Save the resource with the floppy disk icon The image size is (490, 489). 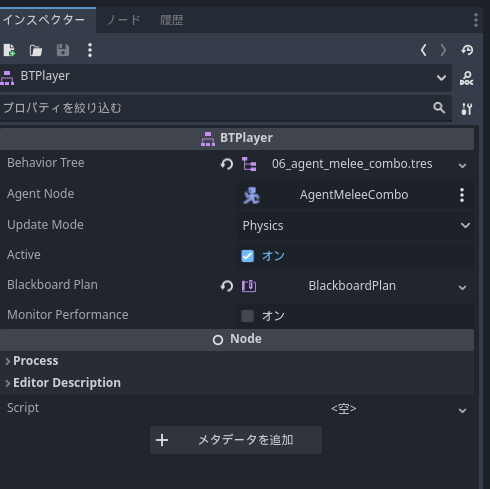[x=63, y=50]
